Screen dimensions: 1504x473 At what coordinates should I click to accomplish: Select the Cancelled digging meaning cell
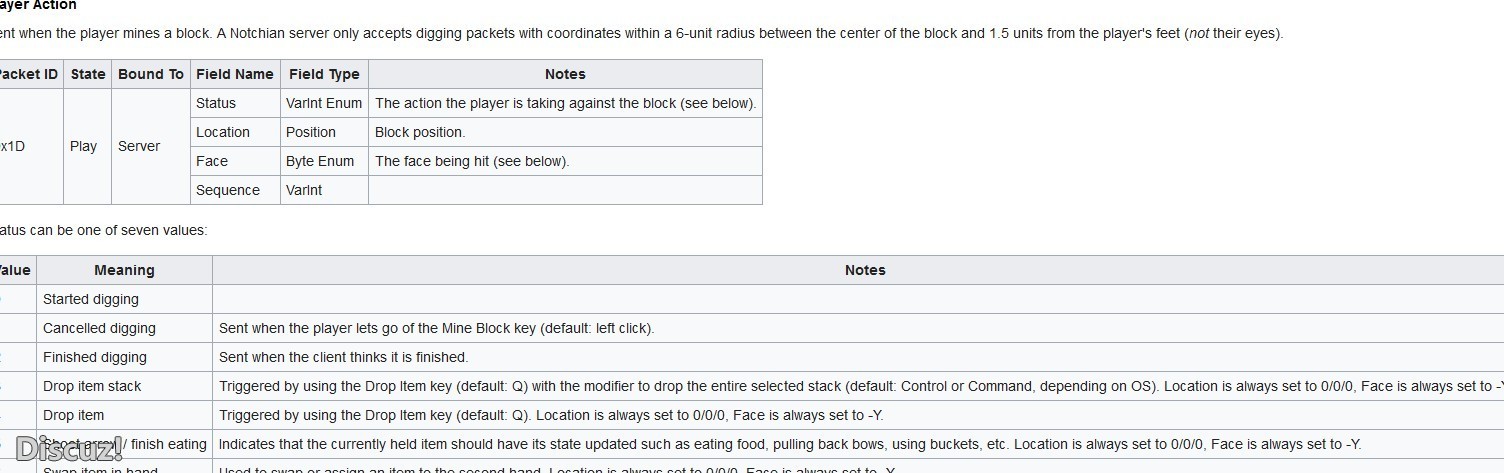[124, 328]
